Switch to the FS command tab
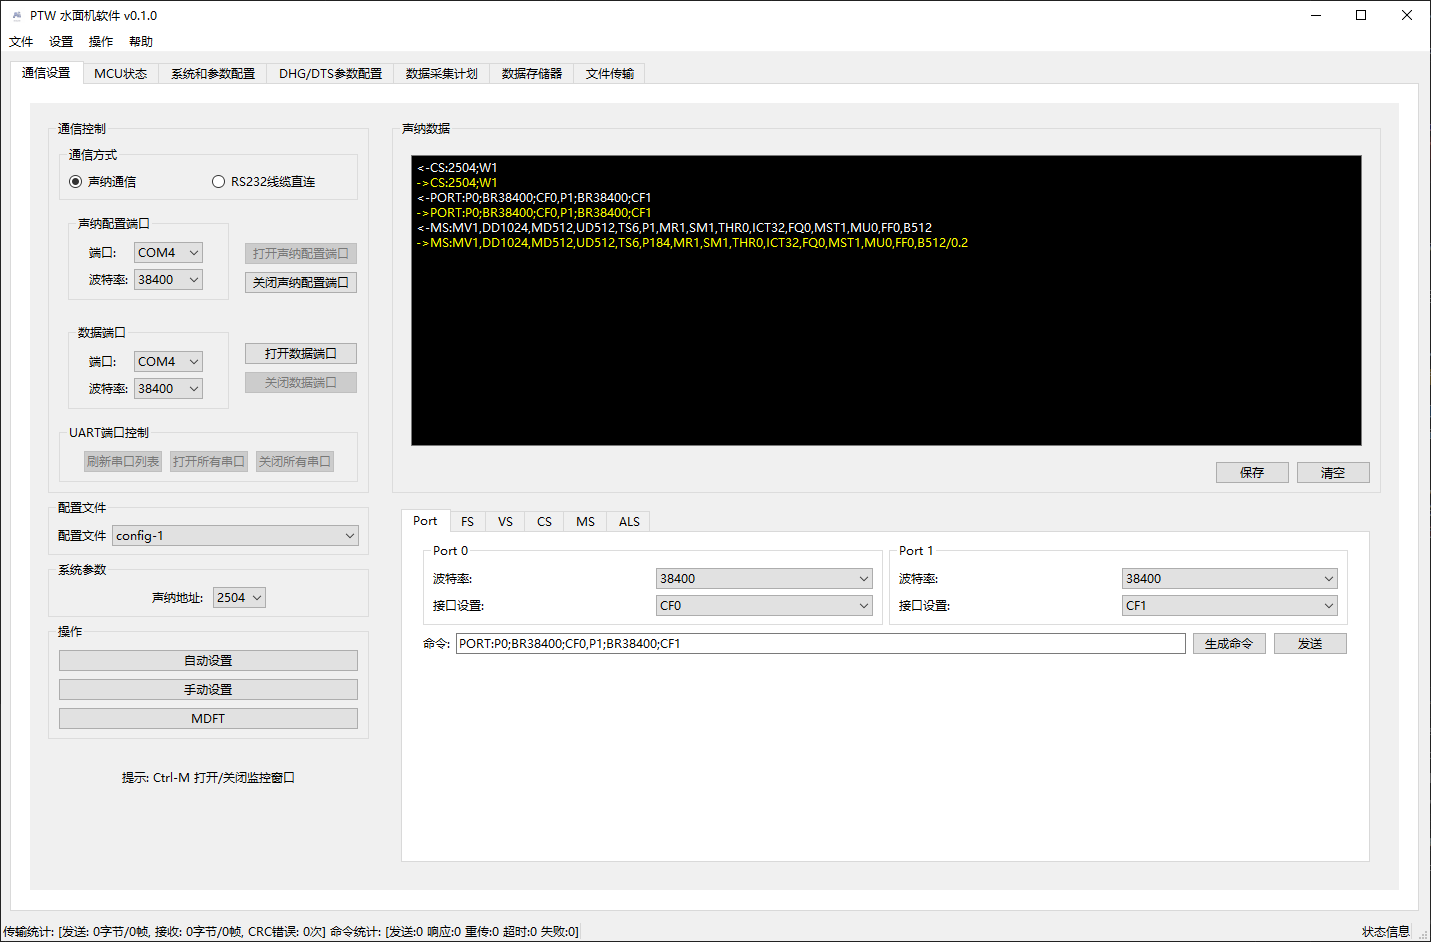This screenshot has height=942, width=1431. (x=467, y=522)
